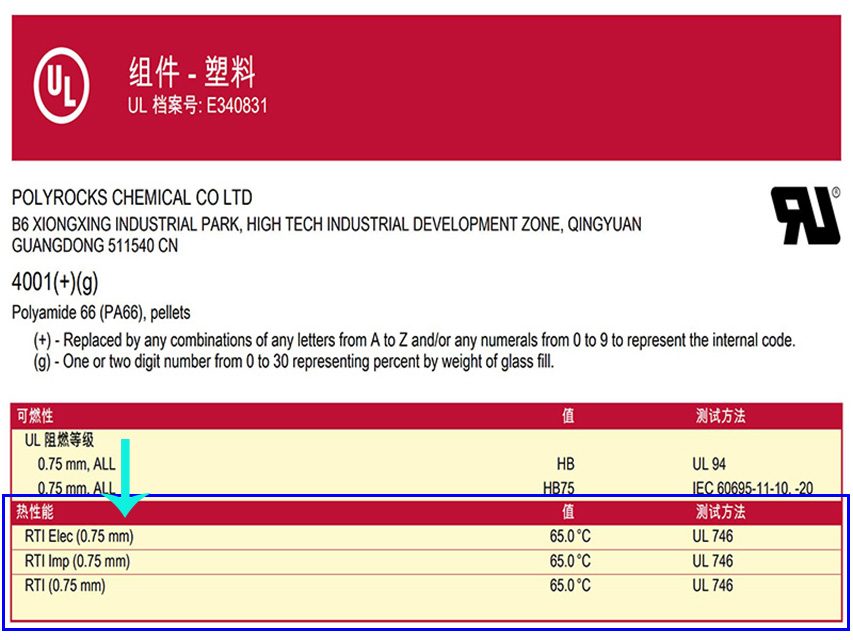Click the UL 94 test method

(x=710, y=464)
